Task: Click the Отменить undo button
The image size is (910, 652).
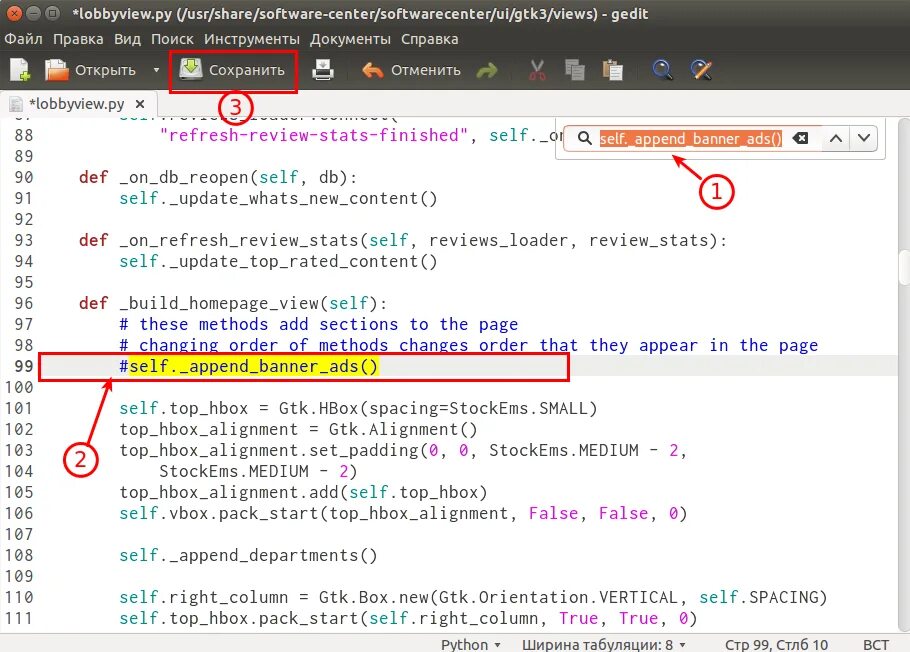Action: [411, 70]
